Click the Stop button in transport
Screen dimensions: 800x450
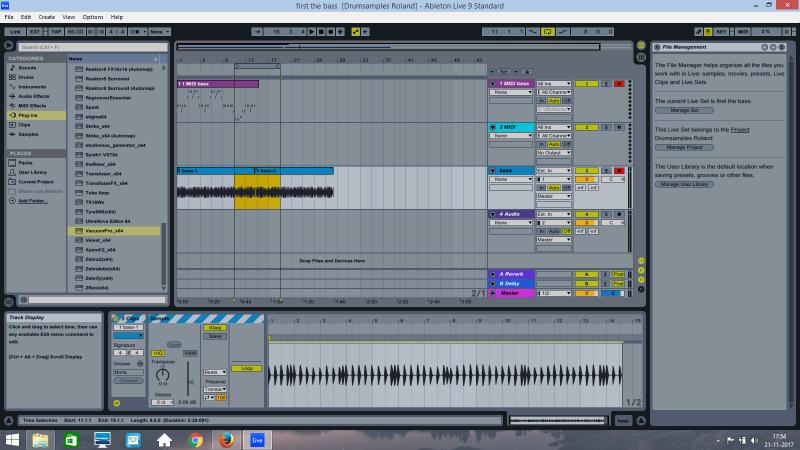(x=321, y=32)
